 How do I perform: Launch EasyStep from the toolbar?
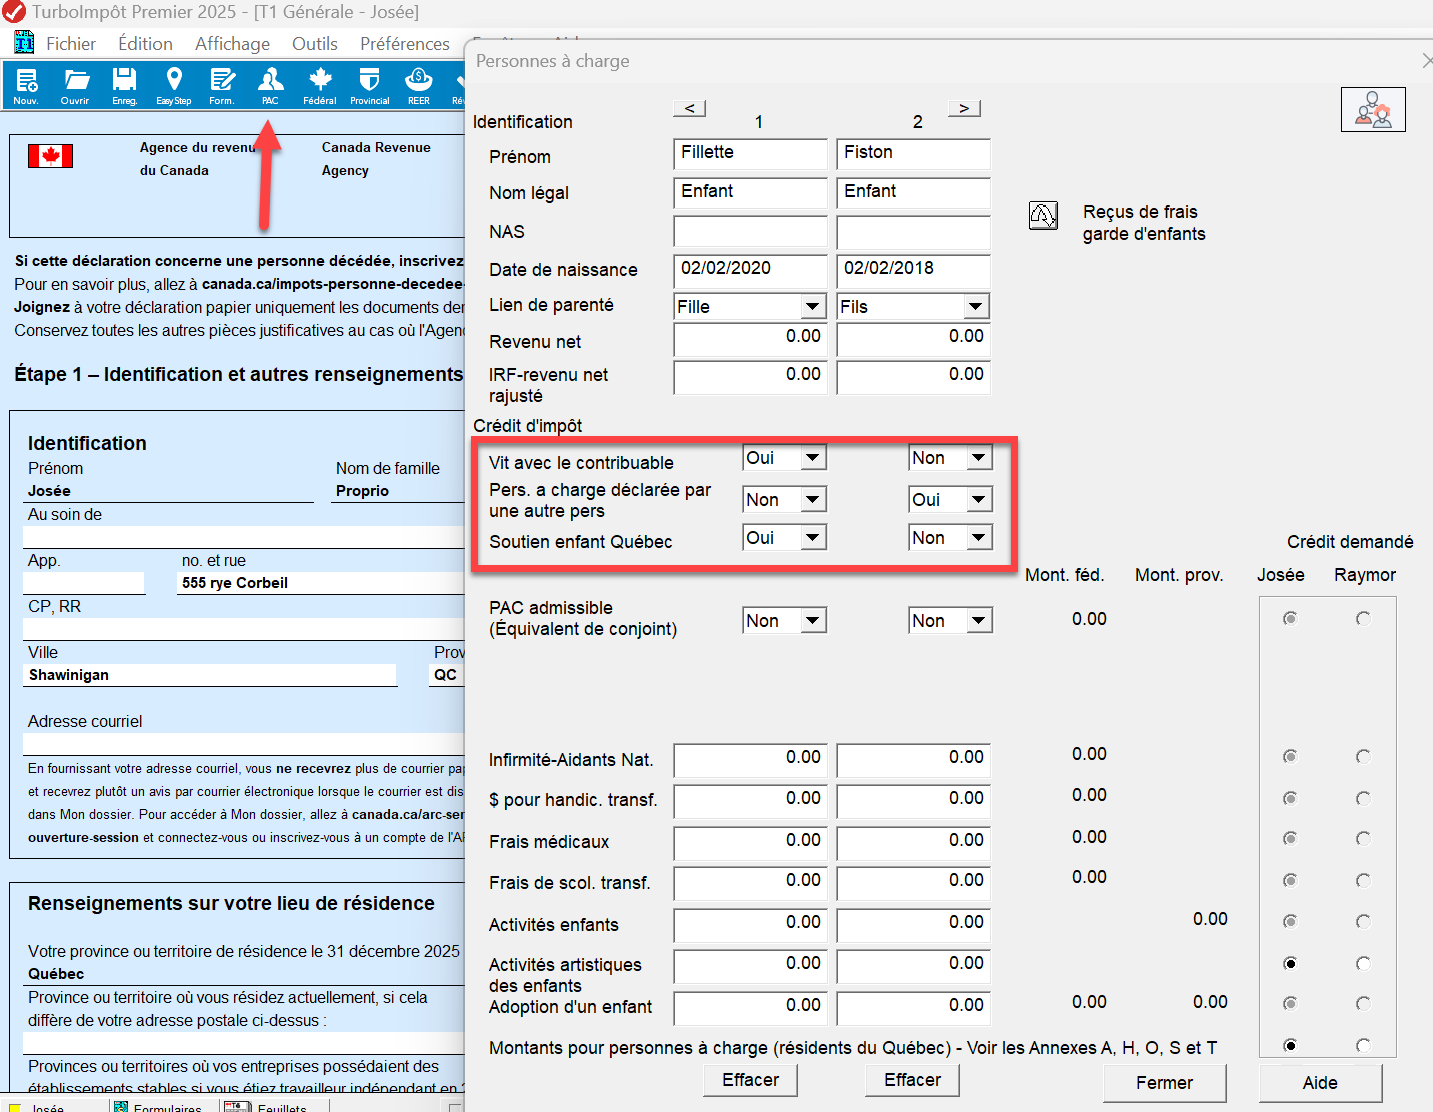click(174, 85)
